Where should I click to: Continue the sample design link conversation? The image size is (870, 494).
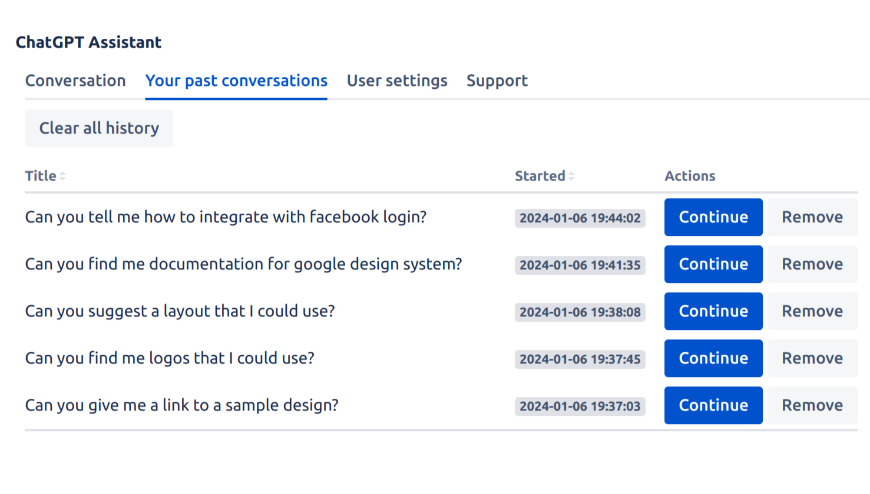[713, 405]
